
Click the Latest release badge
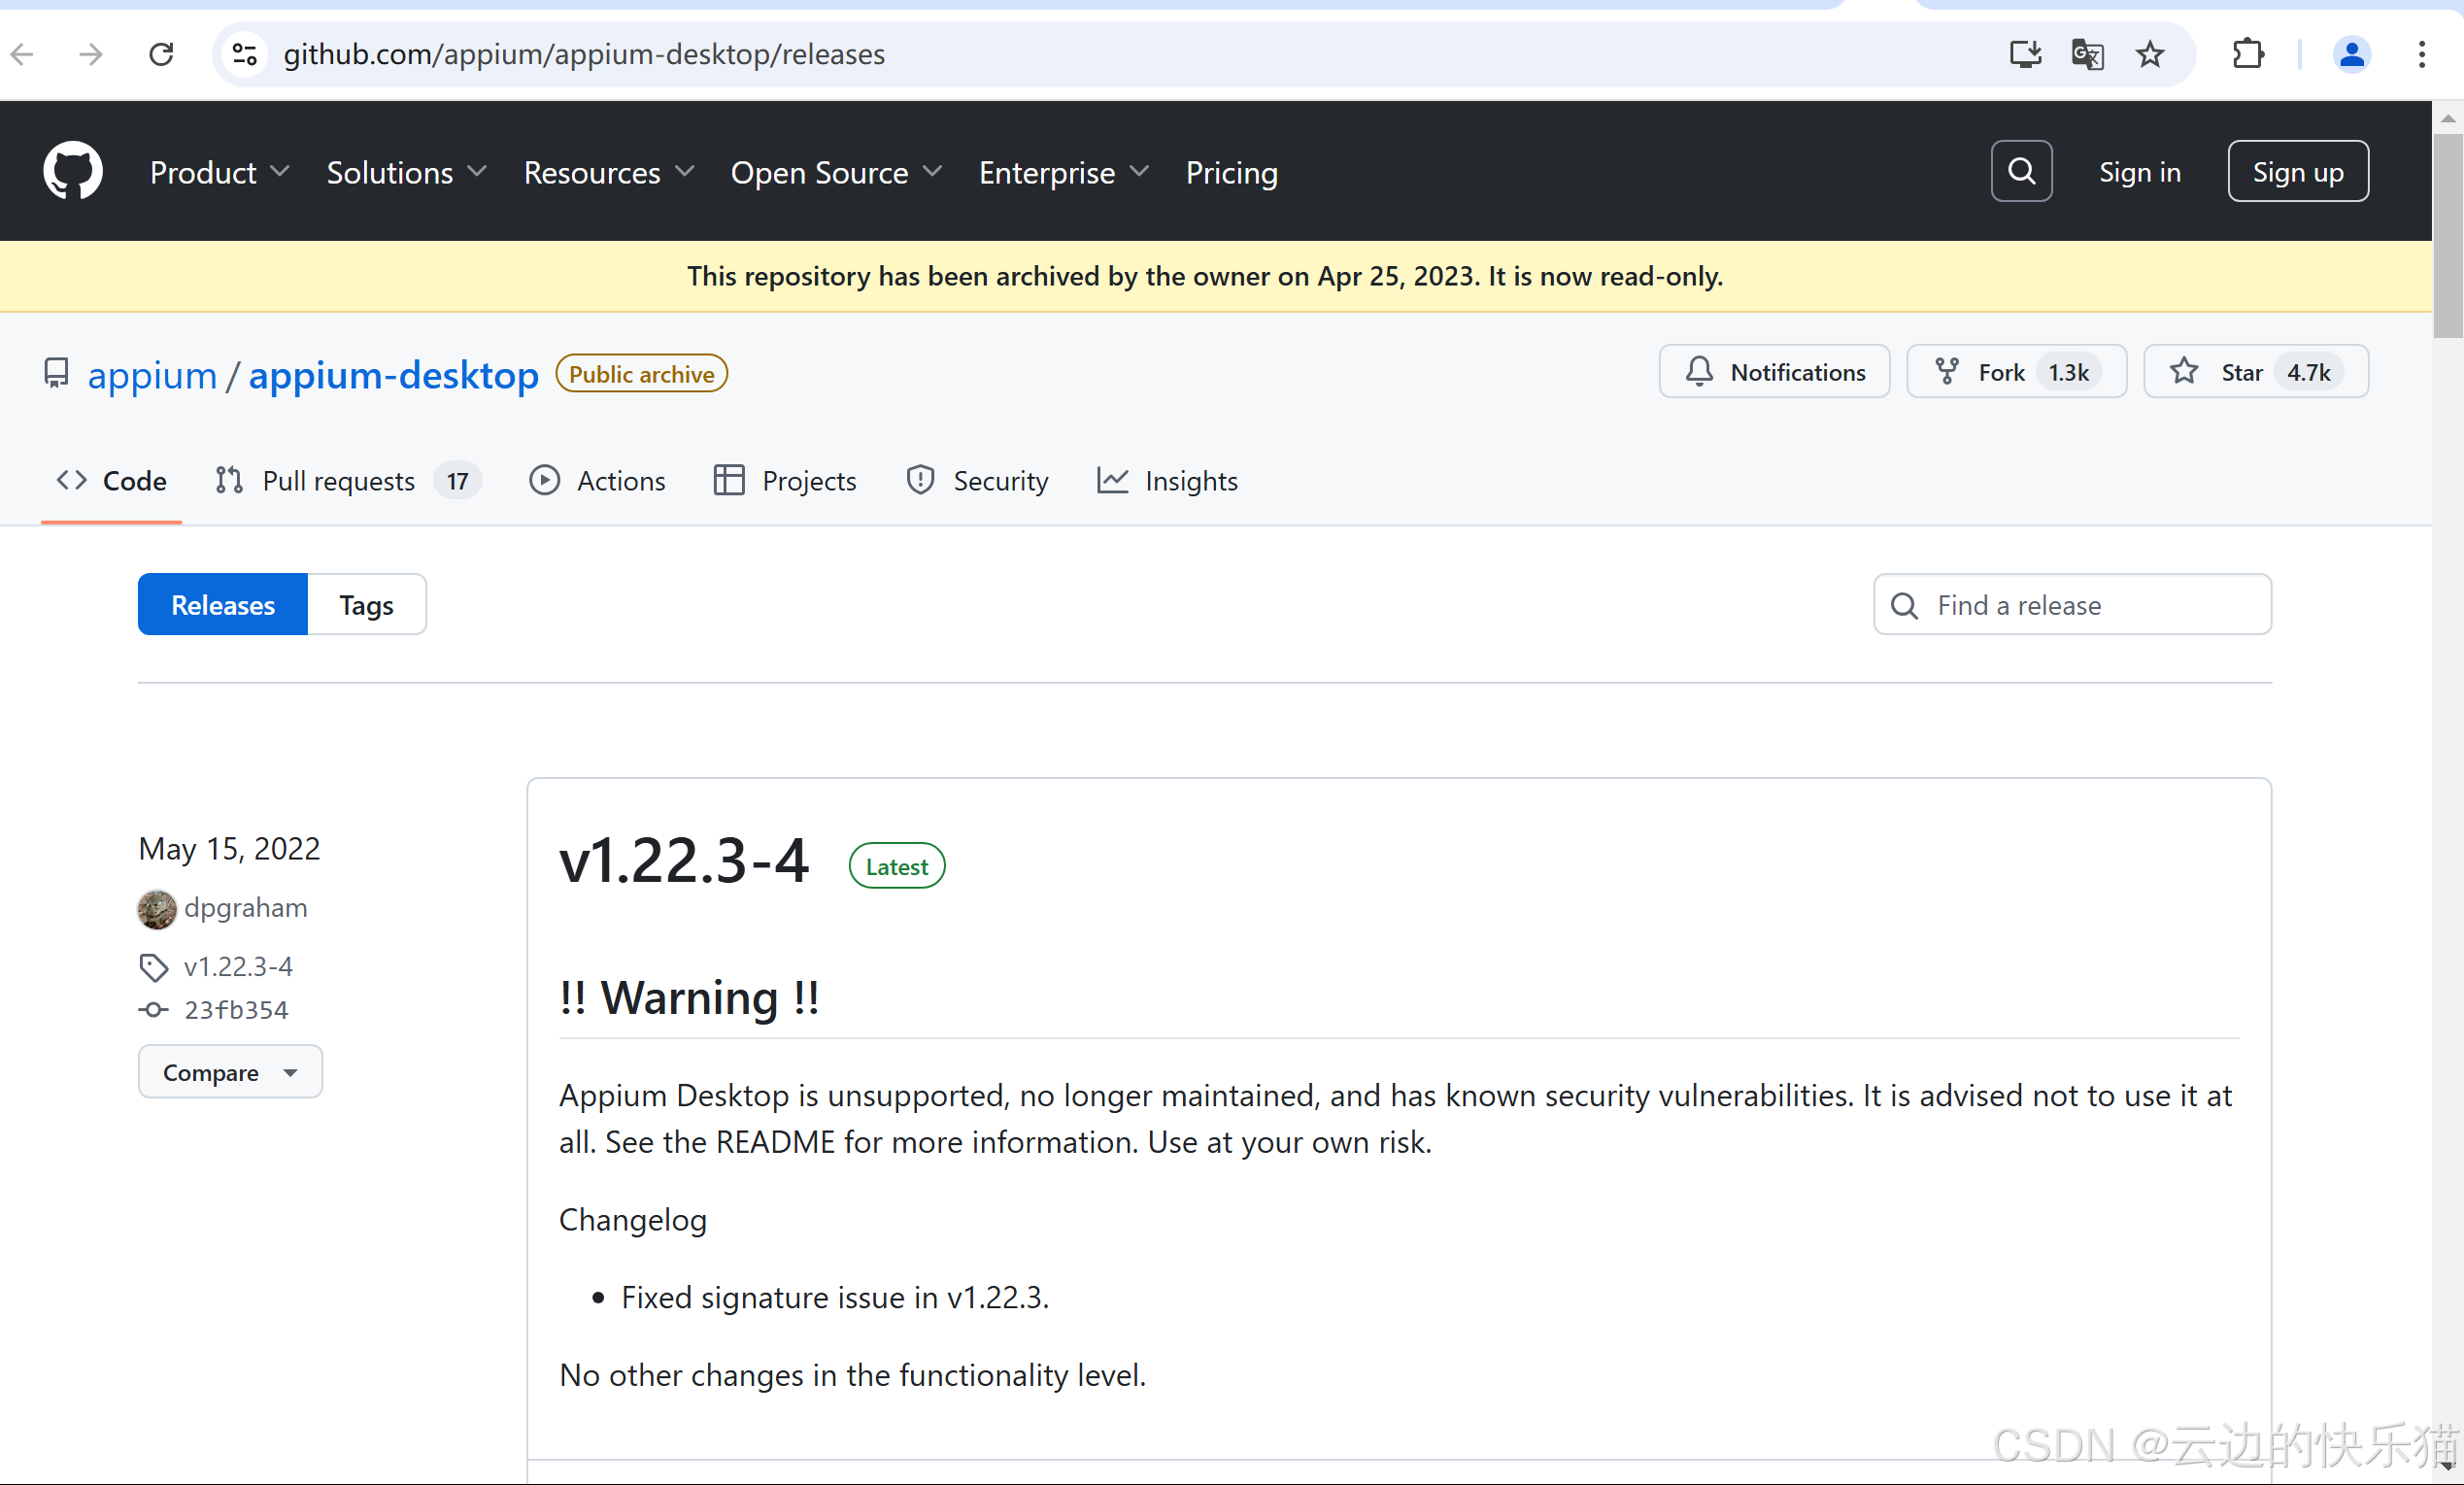point(896,866)
